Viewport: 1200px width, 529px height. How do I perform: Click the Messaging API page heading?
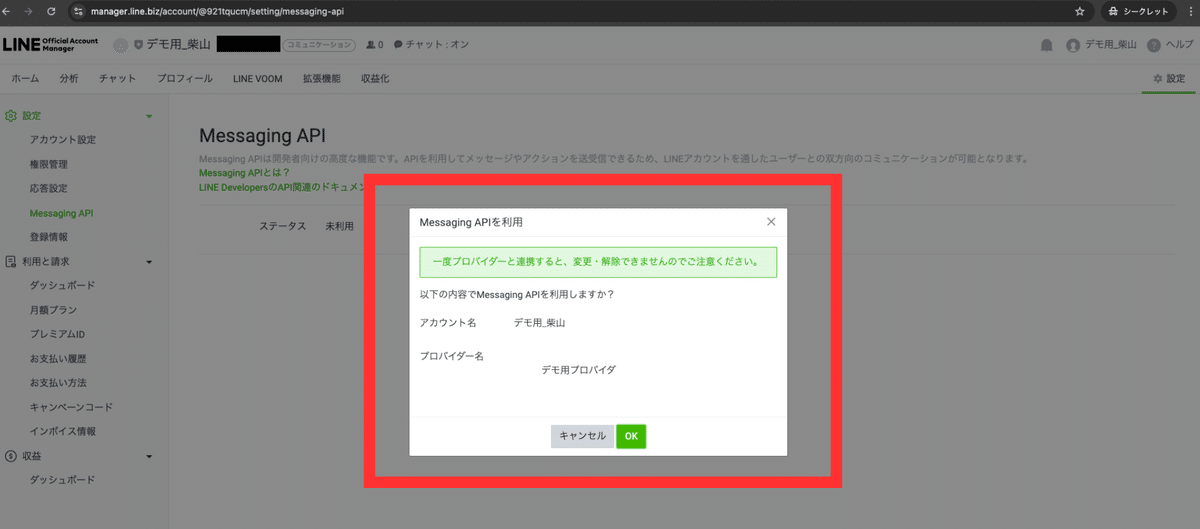[263, 136]
